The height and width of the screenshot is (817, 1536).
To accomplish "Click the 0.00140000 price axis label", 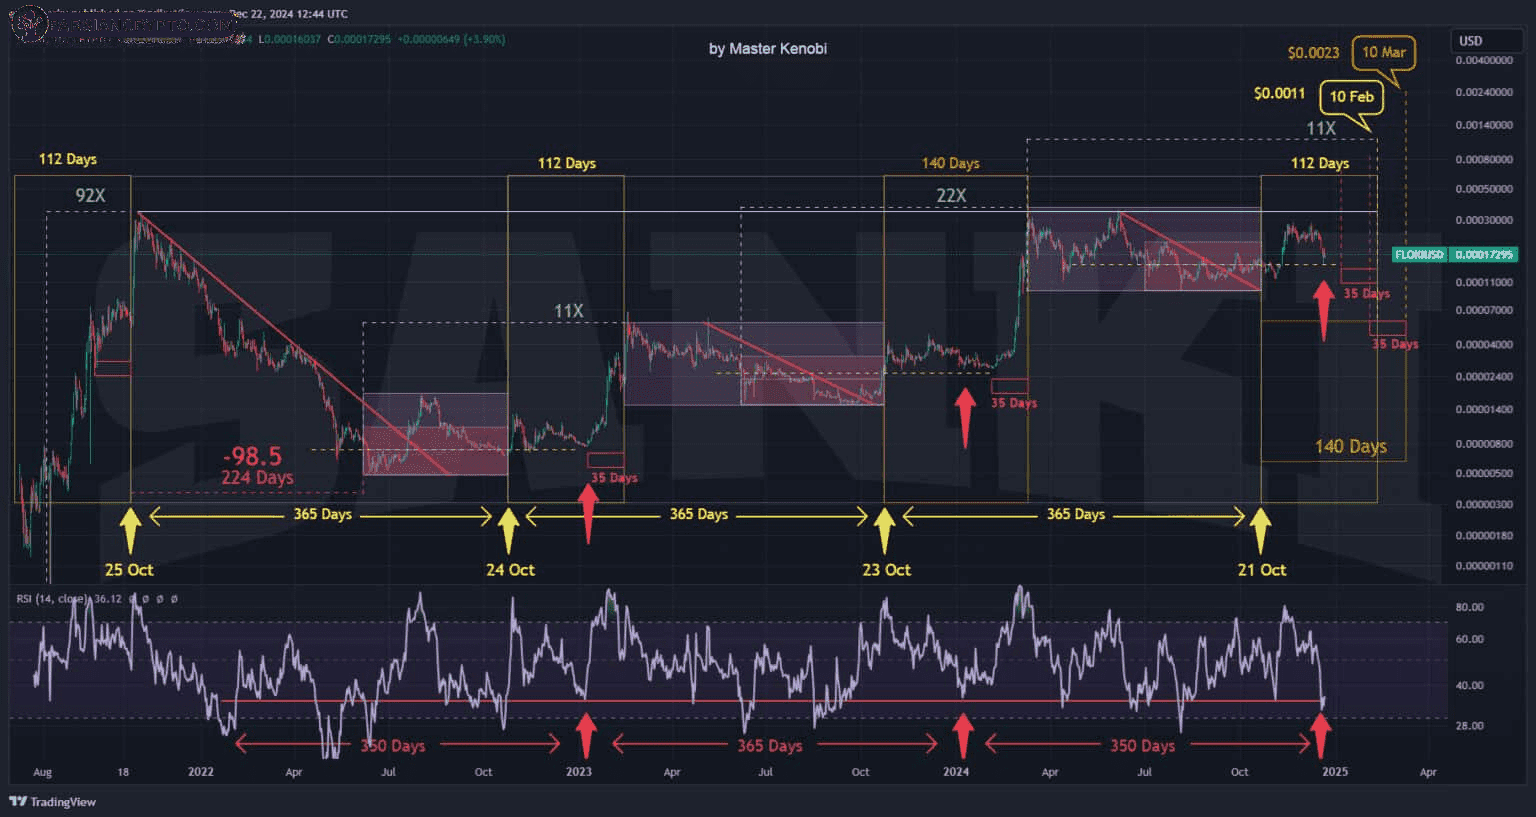I will [1484, 126].
